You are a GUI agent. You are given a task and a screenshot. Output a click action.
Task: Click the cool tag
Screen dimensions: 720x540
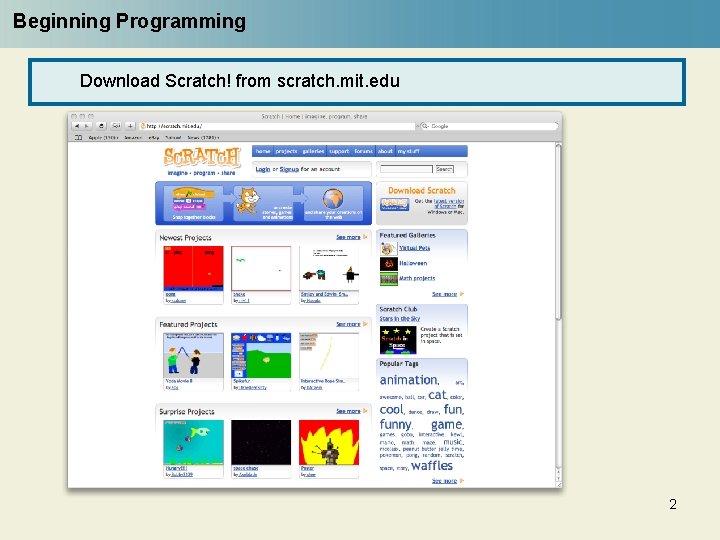pos(392,410)
